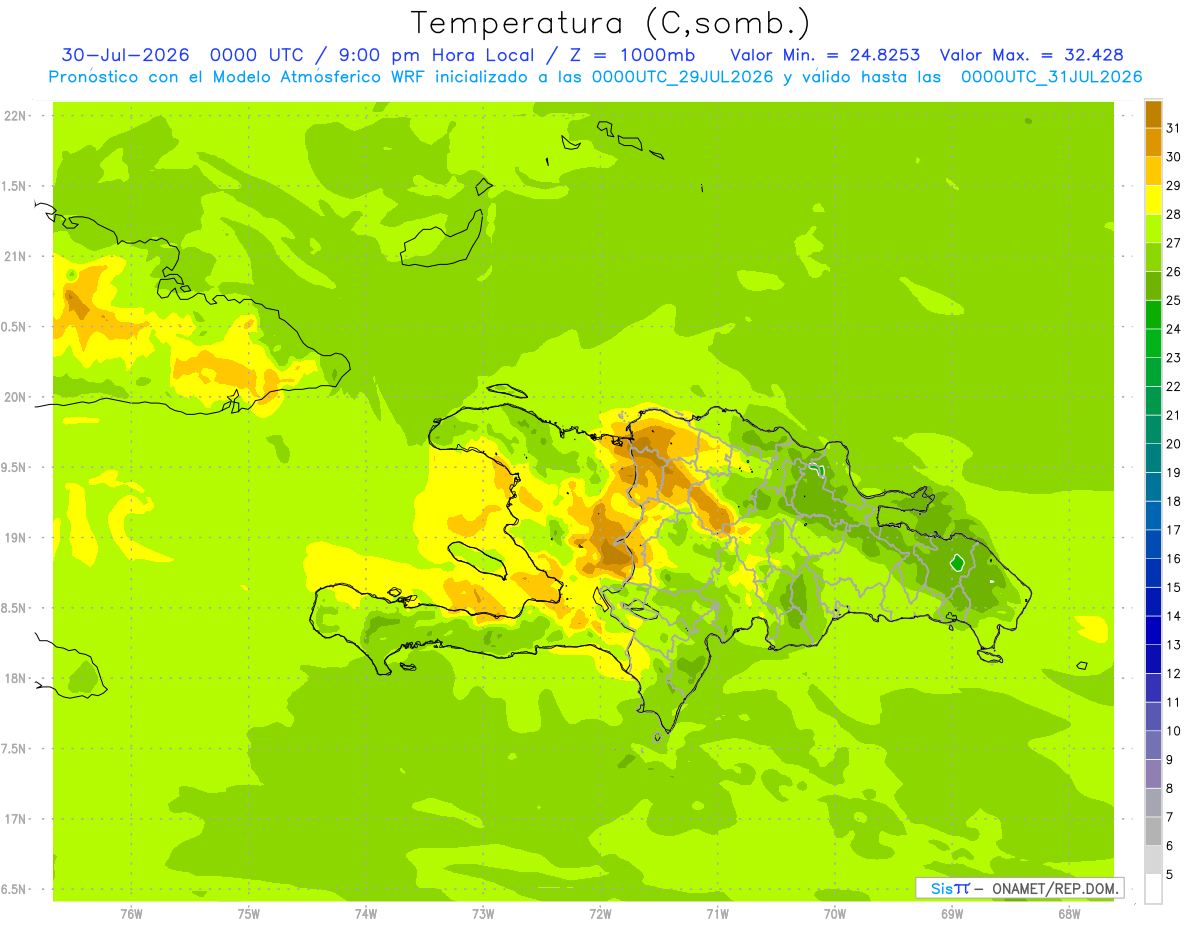Viewport: 1200px width, 927px height.
Task: Click 'Valor Min. = 24.8253' readout
Action: pyautogui.click(x=825, y=55)
